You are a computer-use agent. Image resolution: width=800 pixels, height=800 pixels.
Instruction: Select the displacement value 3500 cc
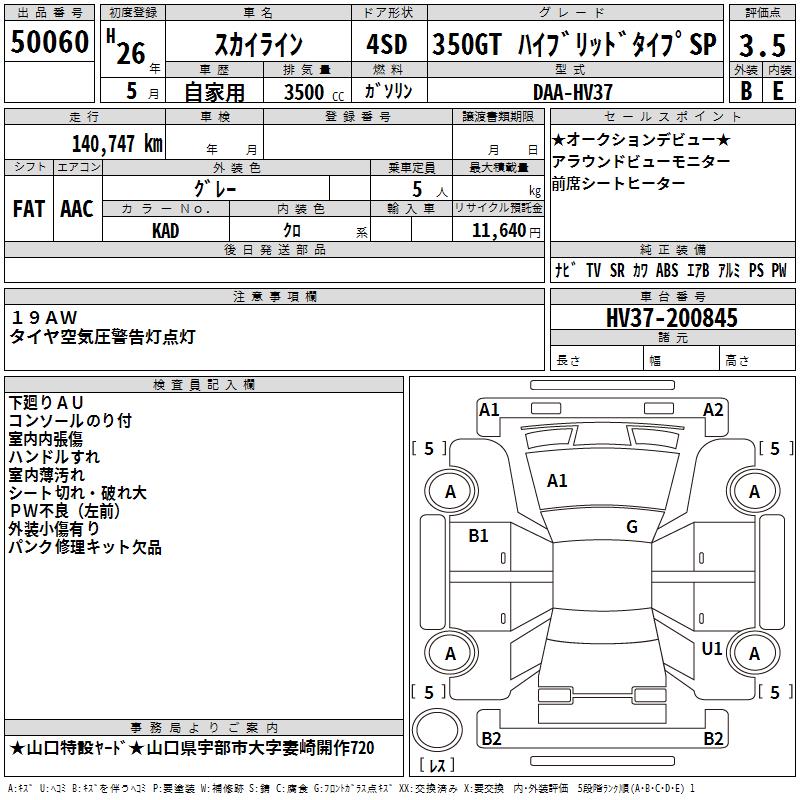coord(314,92)
